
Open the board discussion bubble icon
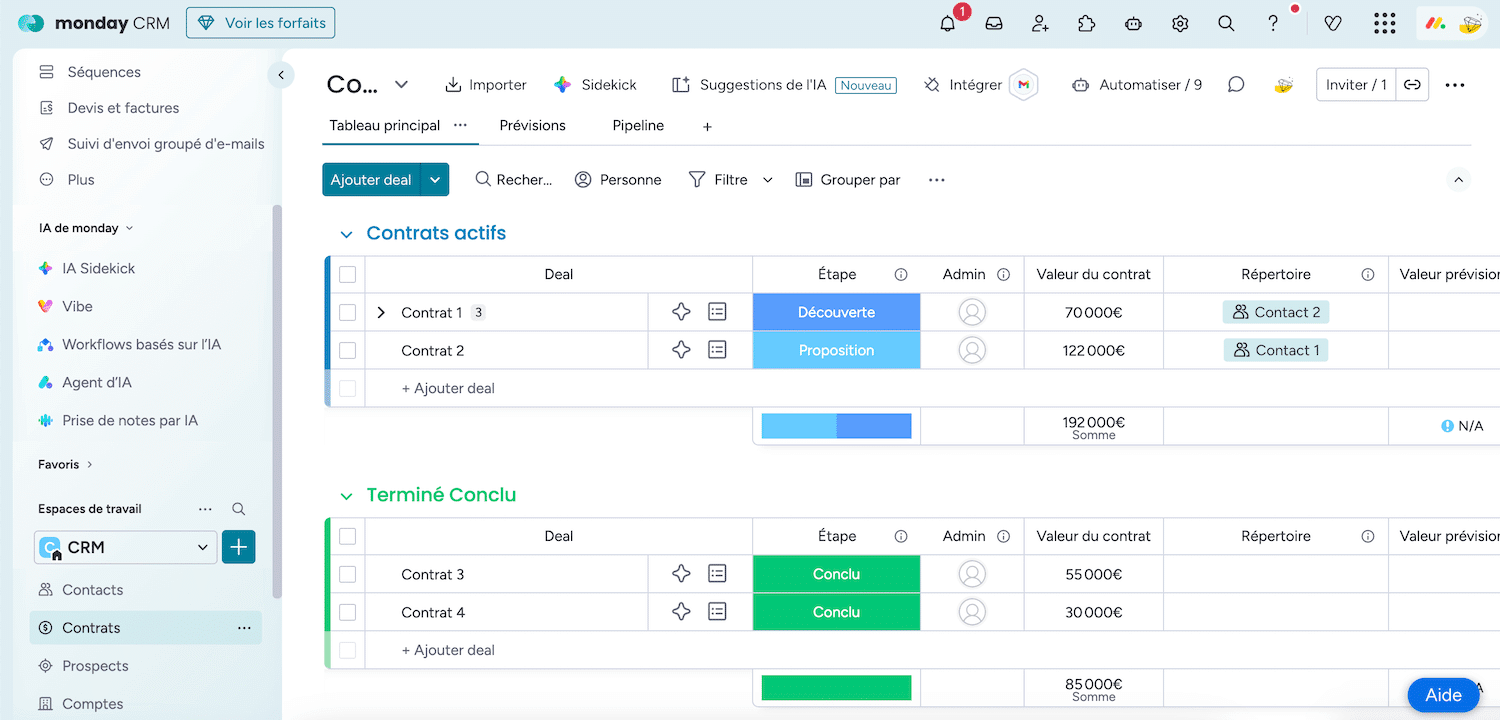click(x=1236, y=85)
